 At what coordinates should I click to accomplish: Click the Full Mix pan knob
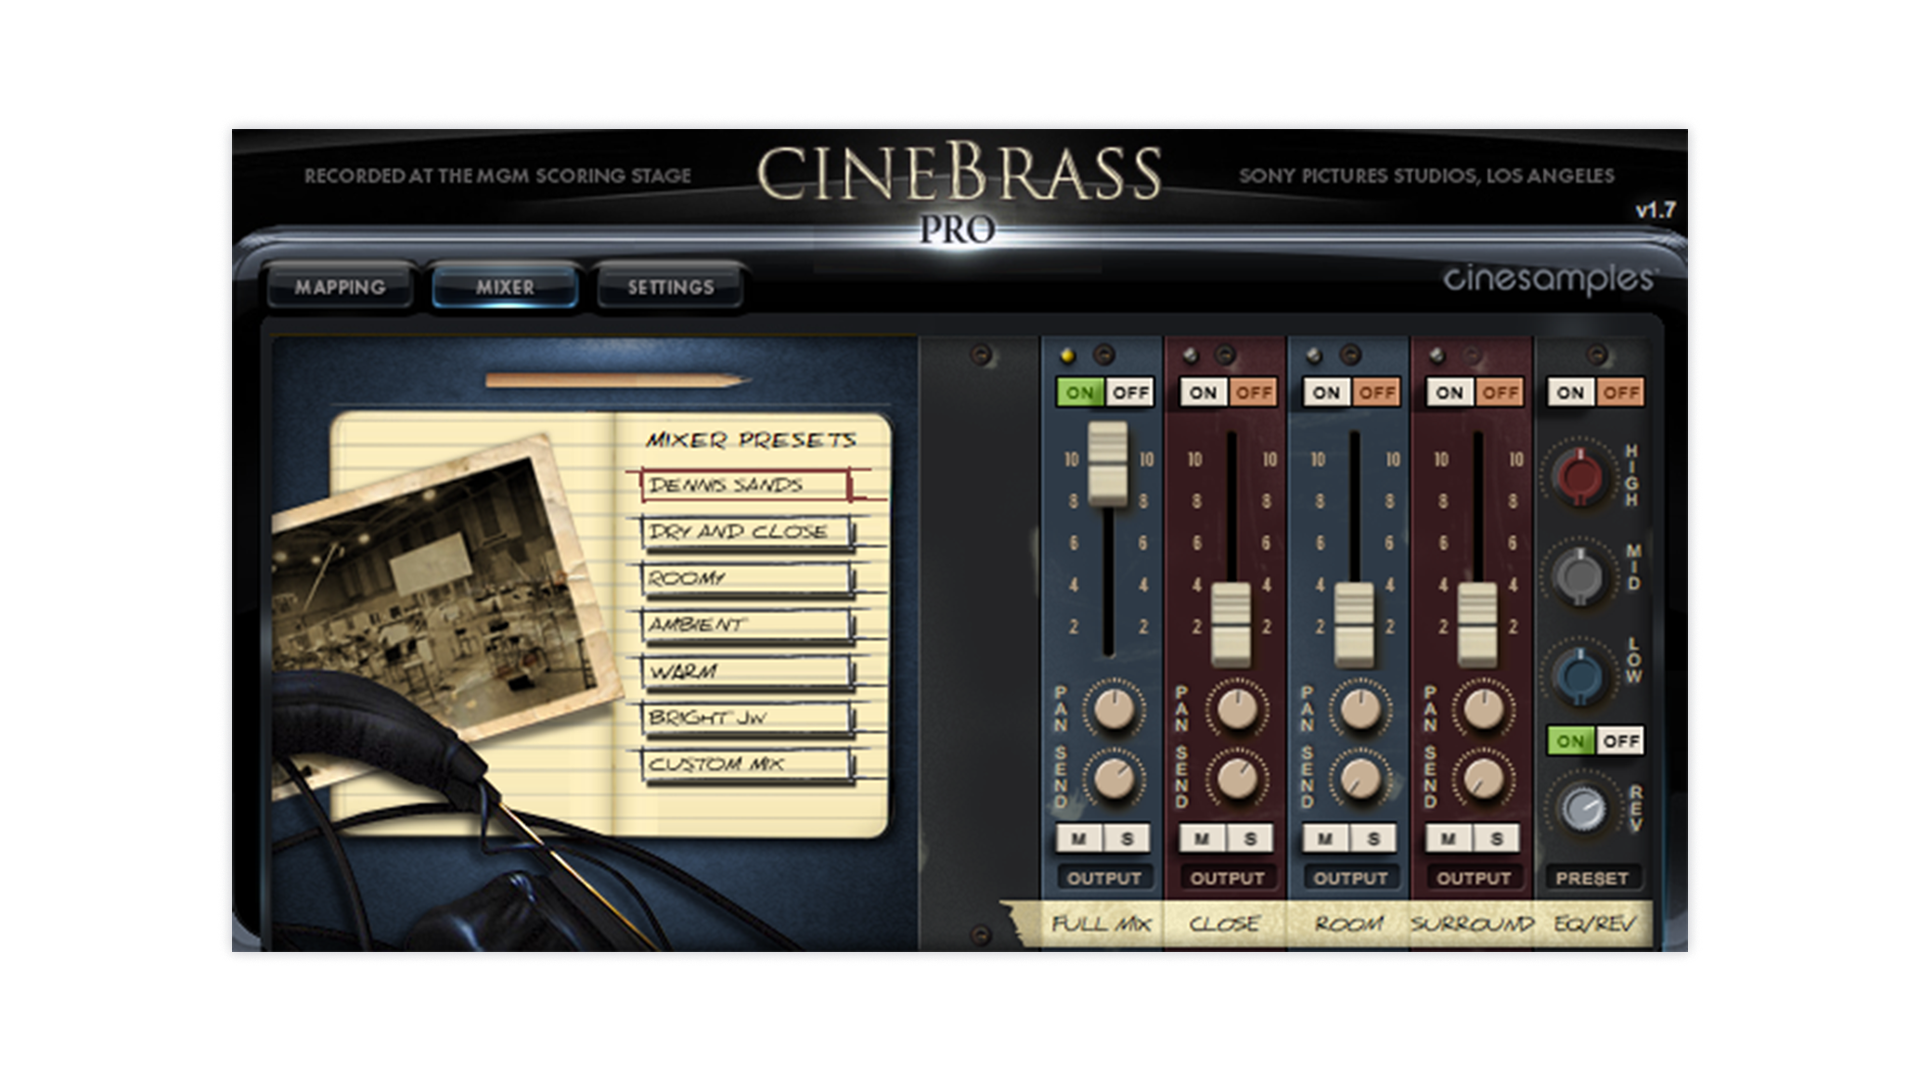click(x=1113, y=708)
